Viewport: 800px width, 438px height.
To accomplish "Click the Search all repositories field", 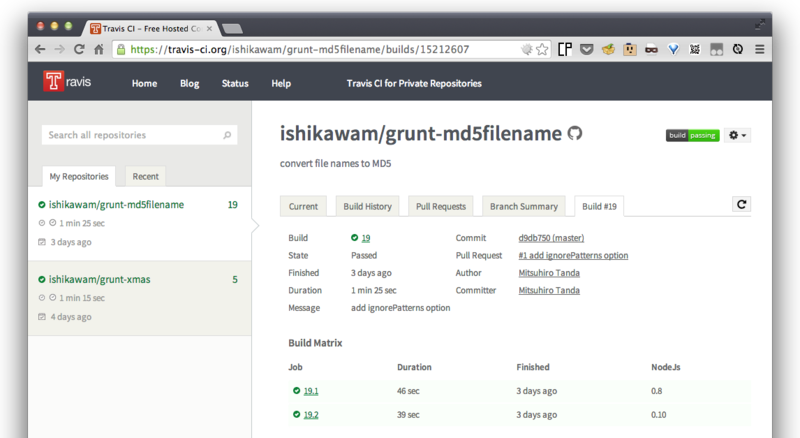I will (139, 135).
